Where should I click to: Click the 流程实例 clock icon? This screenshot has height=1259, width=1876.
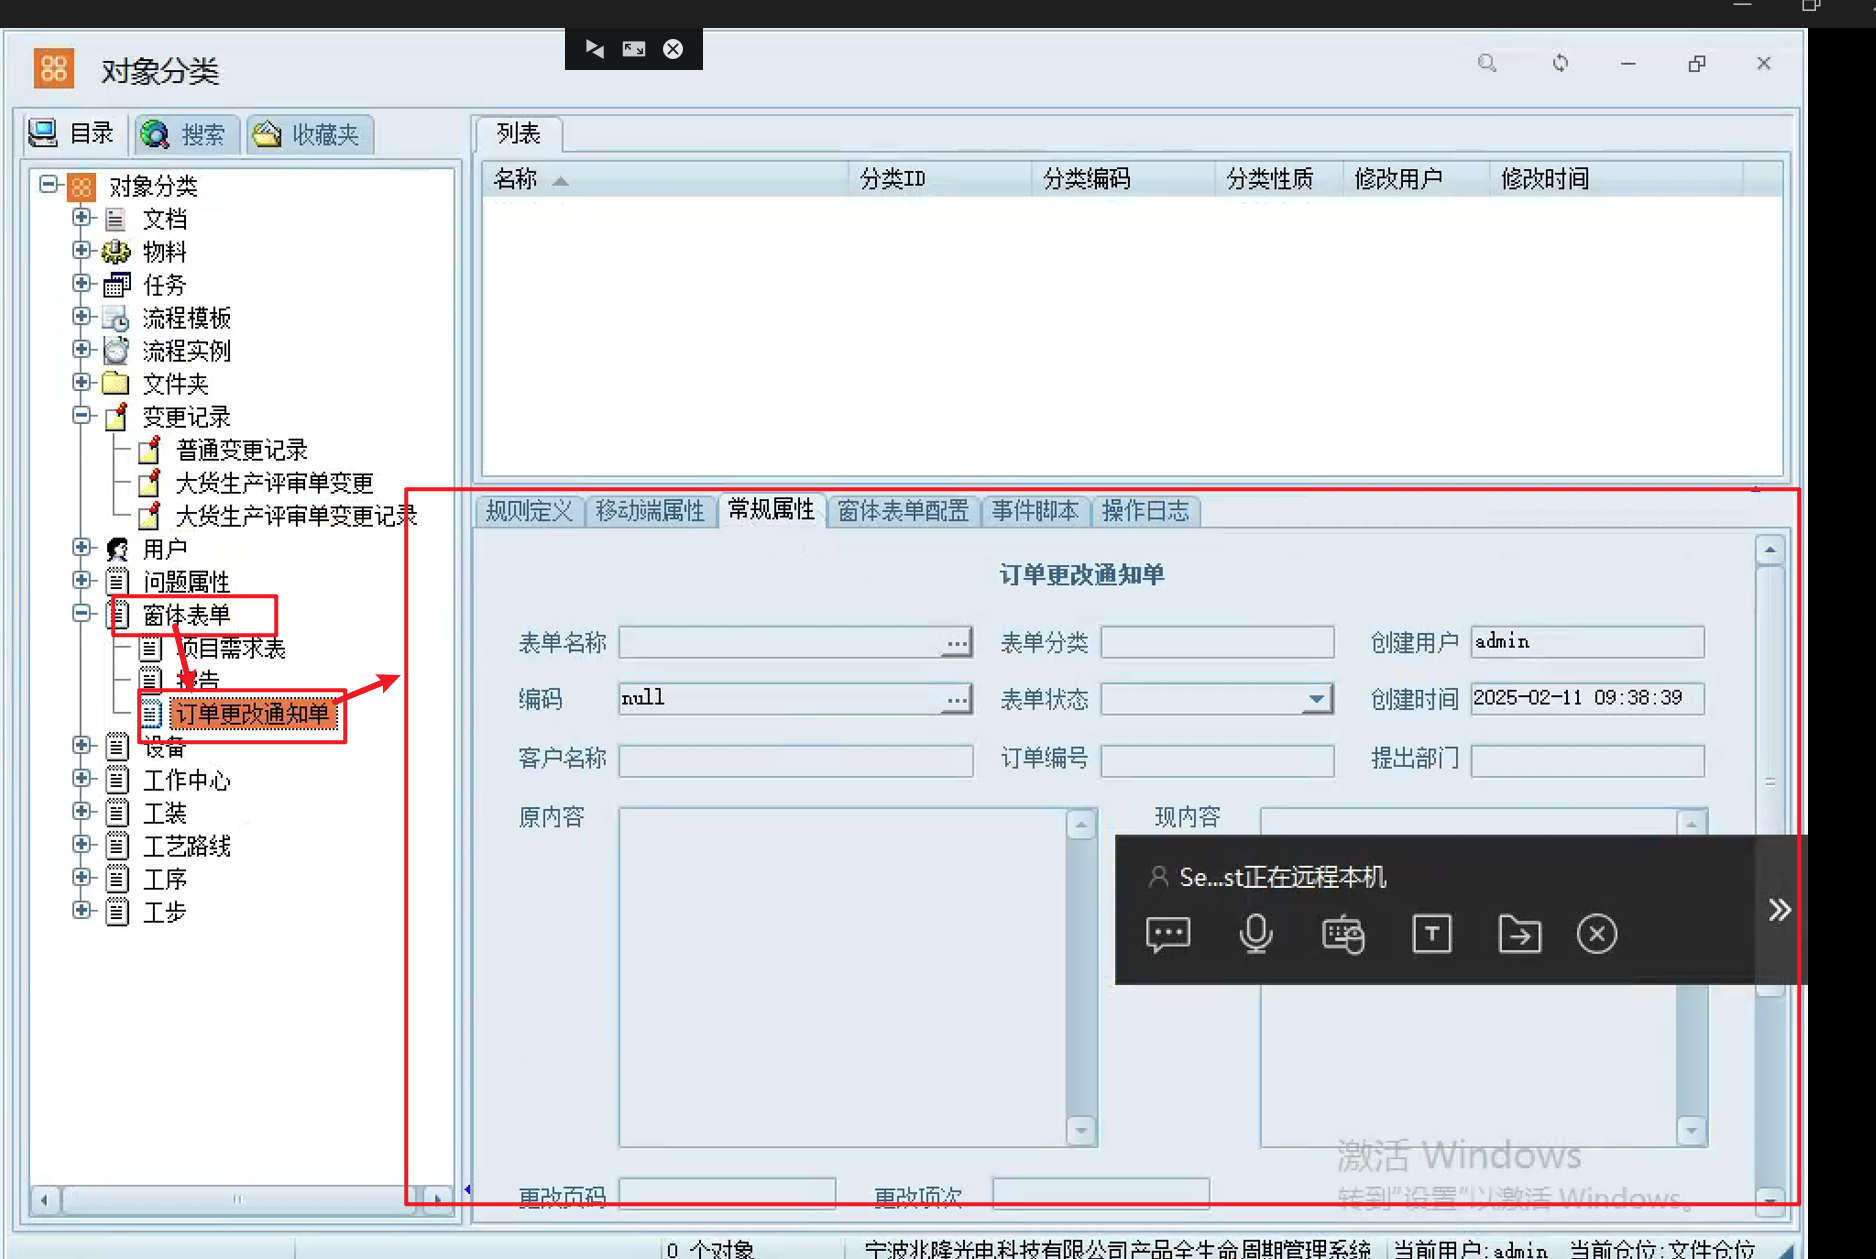116,350
